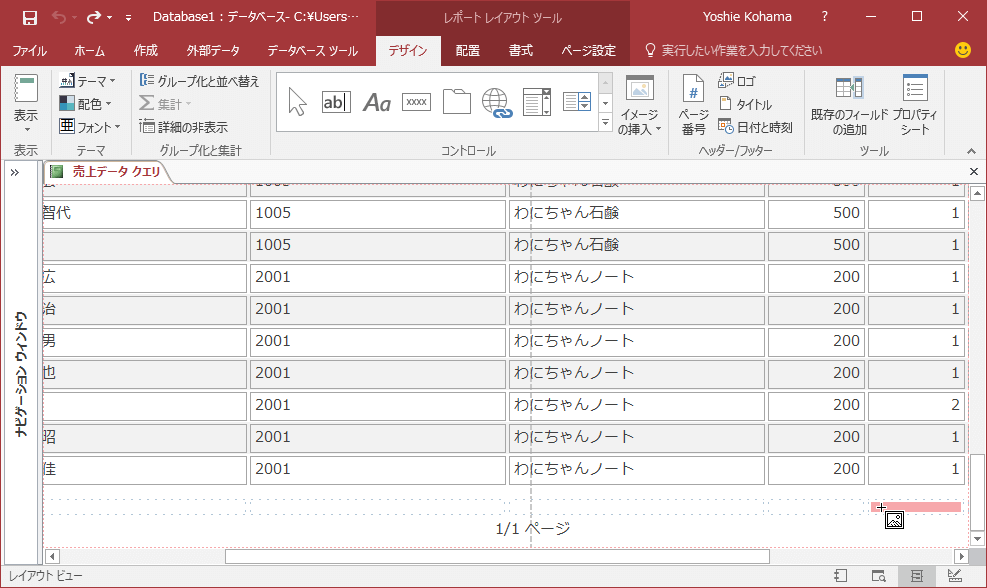Select the 売上データ クエリ document tab
987x588 pixels.
pyautogui.click(x=107, y=171)
